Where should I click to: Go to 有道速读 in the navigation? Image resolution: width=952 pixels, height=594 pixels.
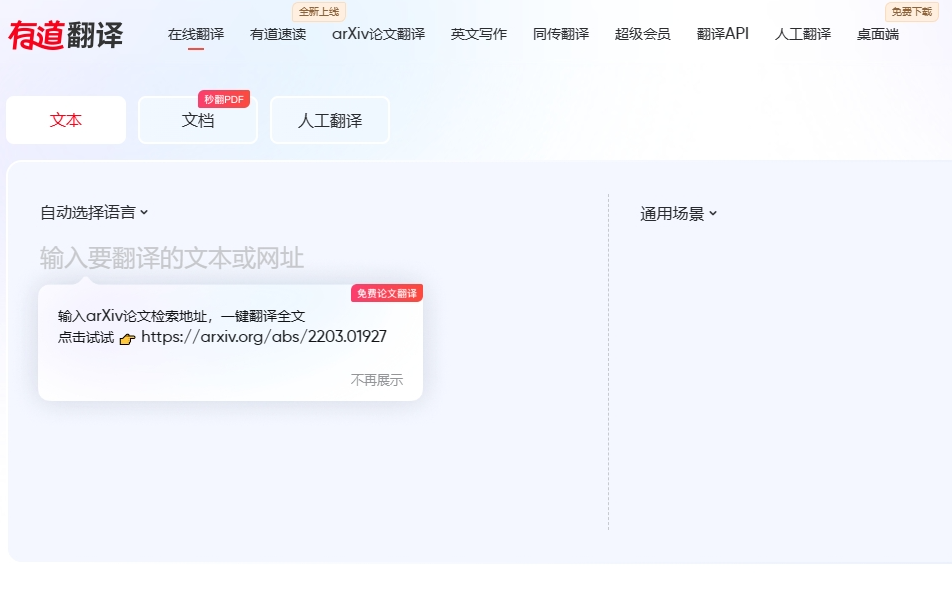click(278, 34)
